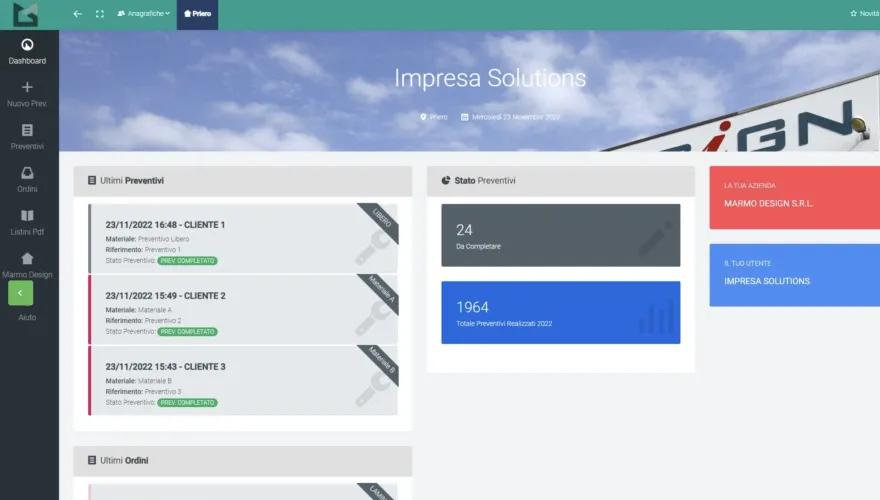Click the Ultimi Ordini panel header
The image size is (880, 500).
click(x=242, y=461)
